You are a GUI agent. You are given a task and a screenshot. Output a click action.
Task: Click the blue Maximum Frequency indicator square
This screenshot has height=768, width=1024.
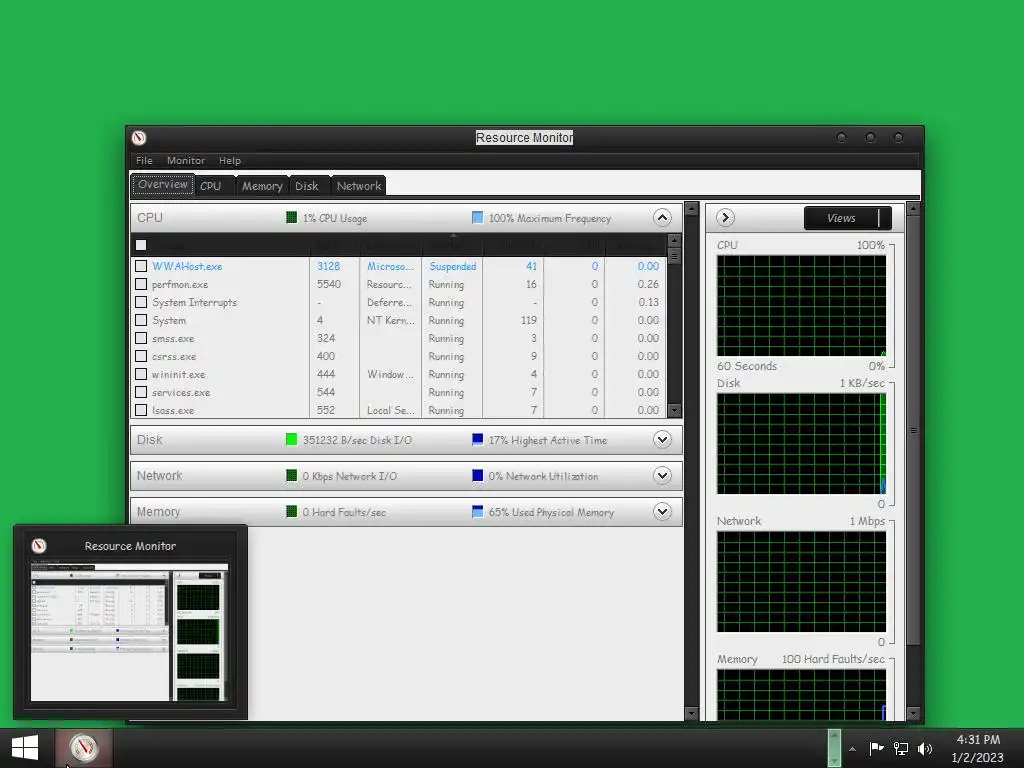click(x=477, y=217)
